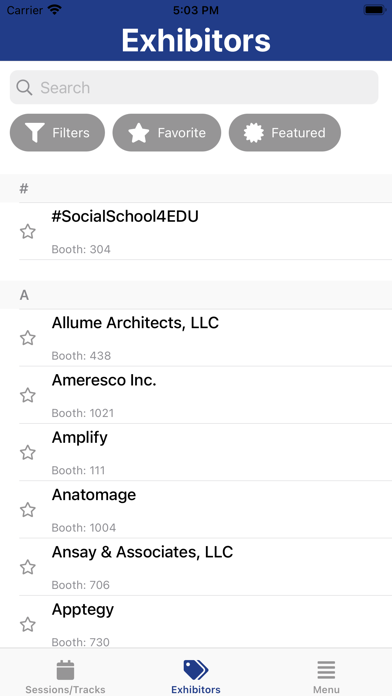Tap the magnifying glass search icon

[24, 87]
